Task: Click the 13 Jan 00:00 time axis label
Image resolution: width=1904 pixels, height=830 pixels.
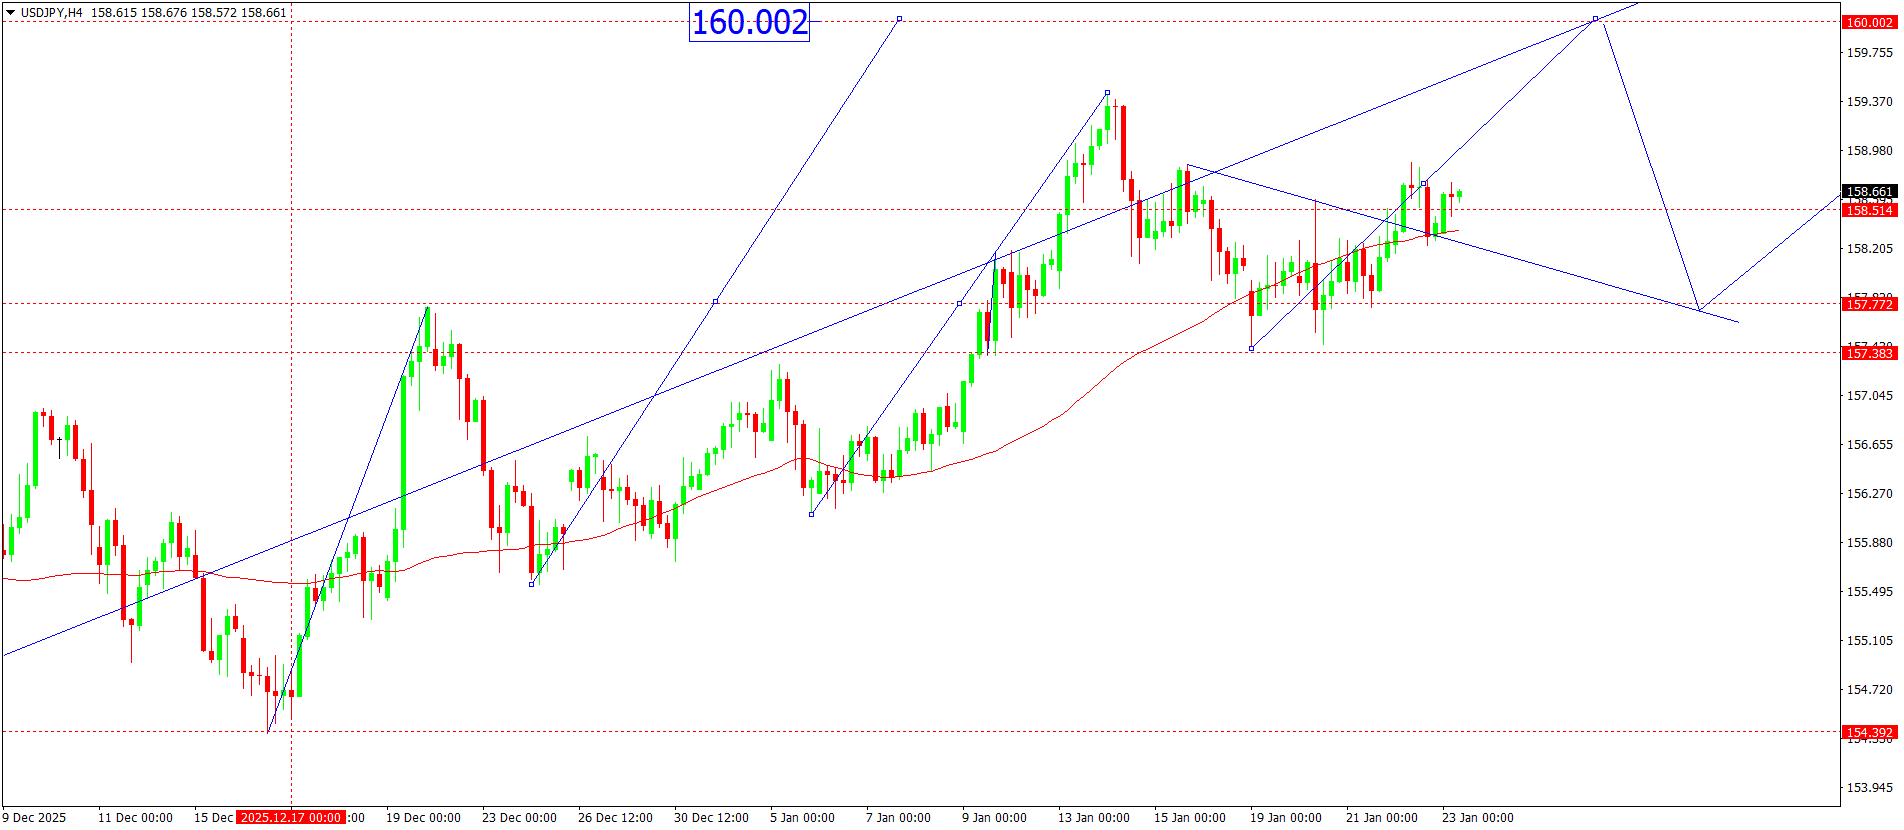Action: (x=1093, y=817)
